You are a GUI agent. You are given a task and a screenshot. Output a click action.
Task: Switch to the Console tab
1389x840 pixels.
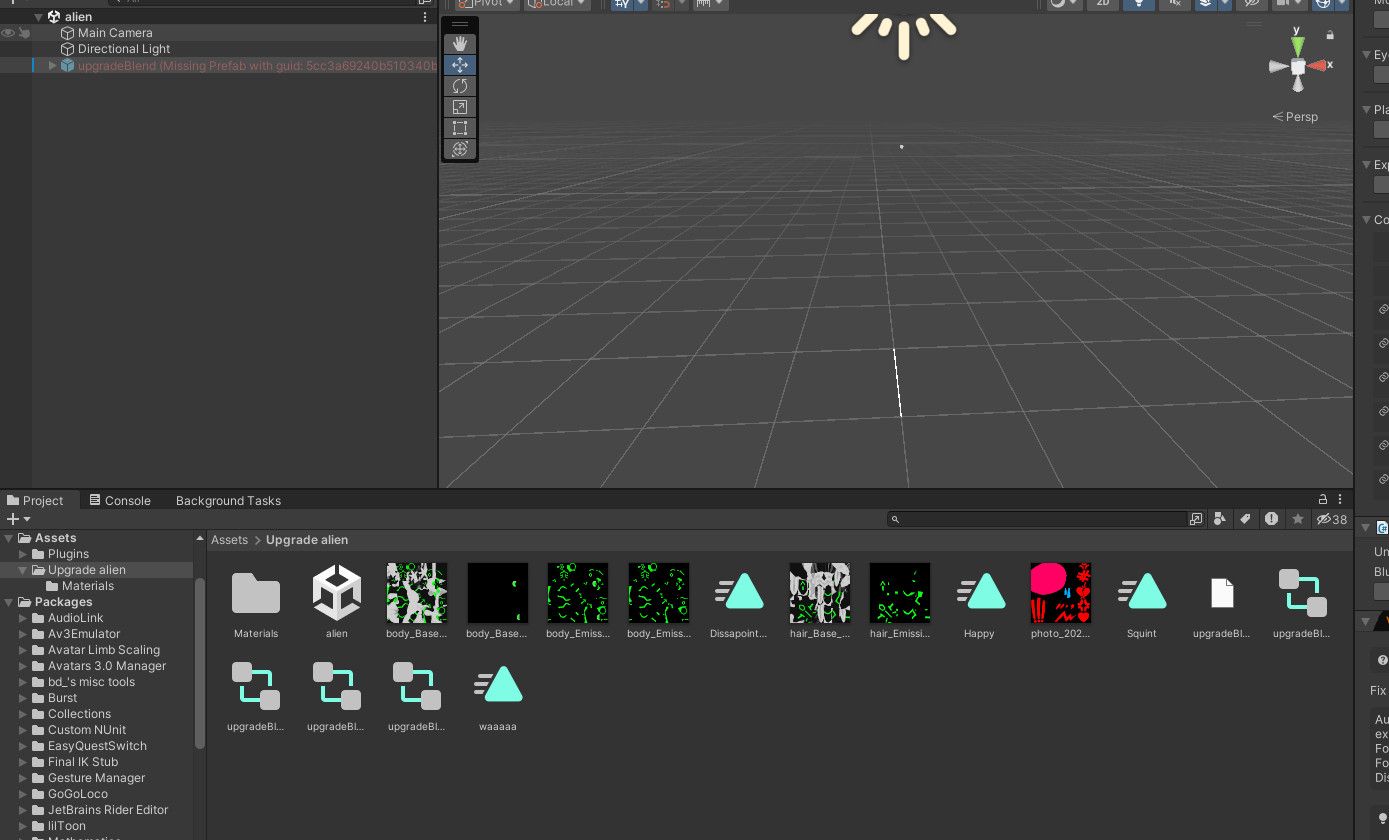coord(120,500)
